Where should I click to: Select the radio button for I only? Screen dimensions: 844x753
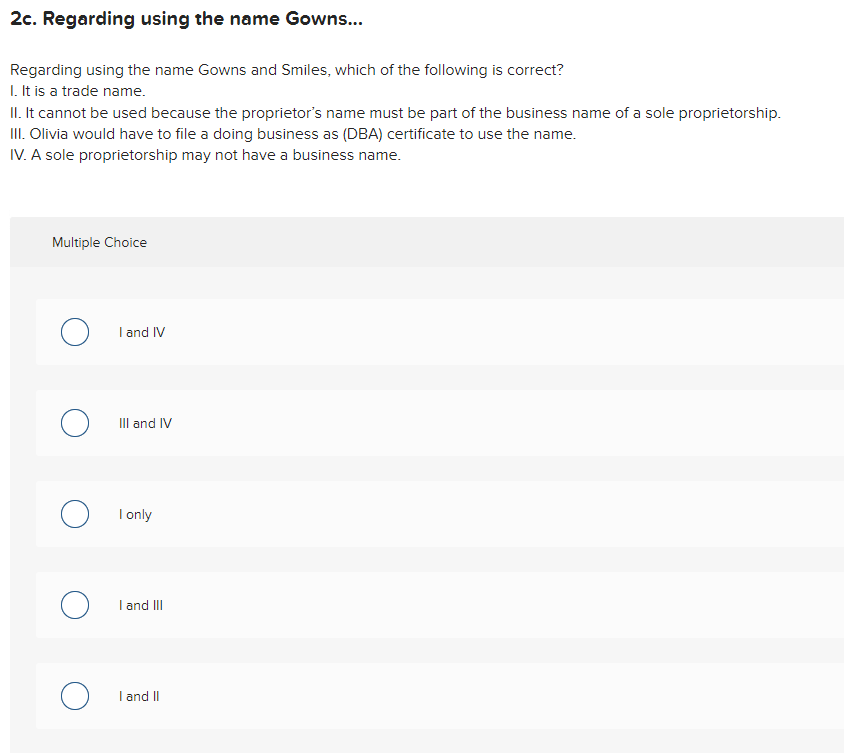74,513
